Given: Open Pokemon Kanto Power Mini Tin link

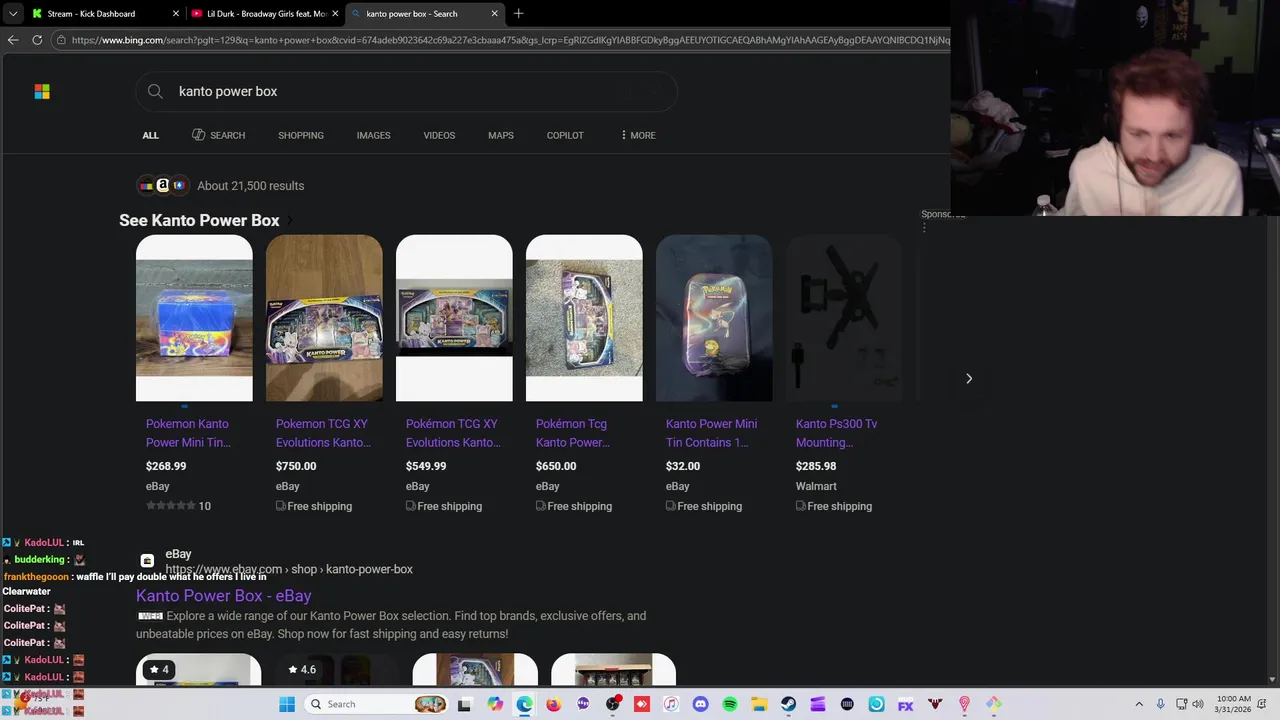Looking at the screenshot, I should (188, 433).
